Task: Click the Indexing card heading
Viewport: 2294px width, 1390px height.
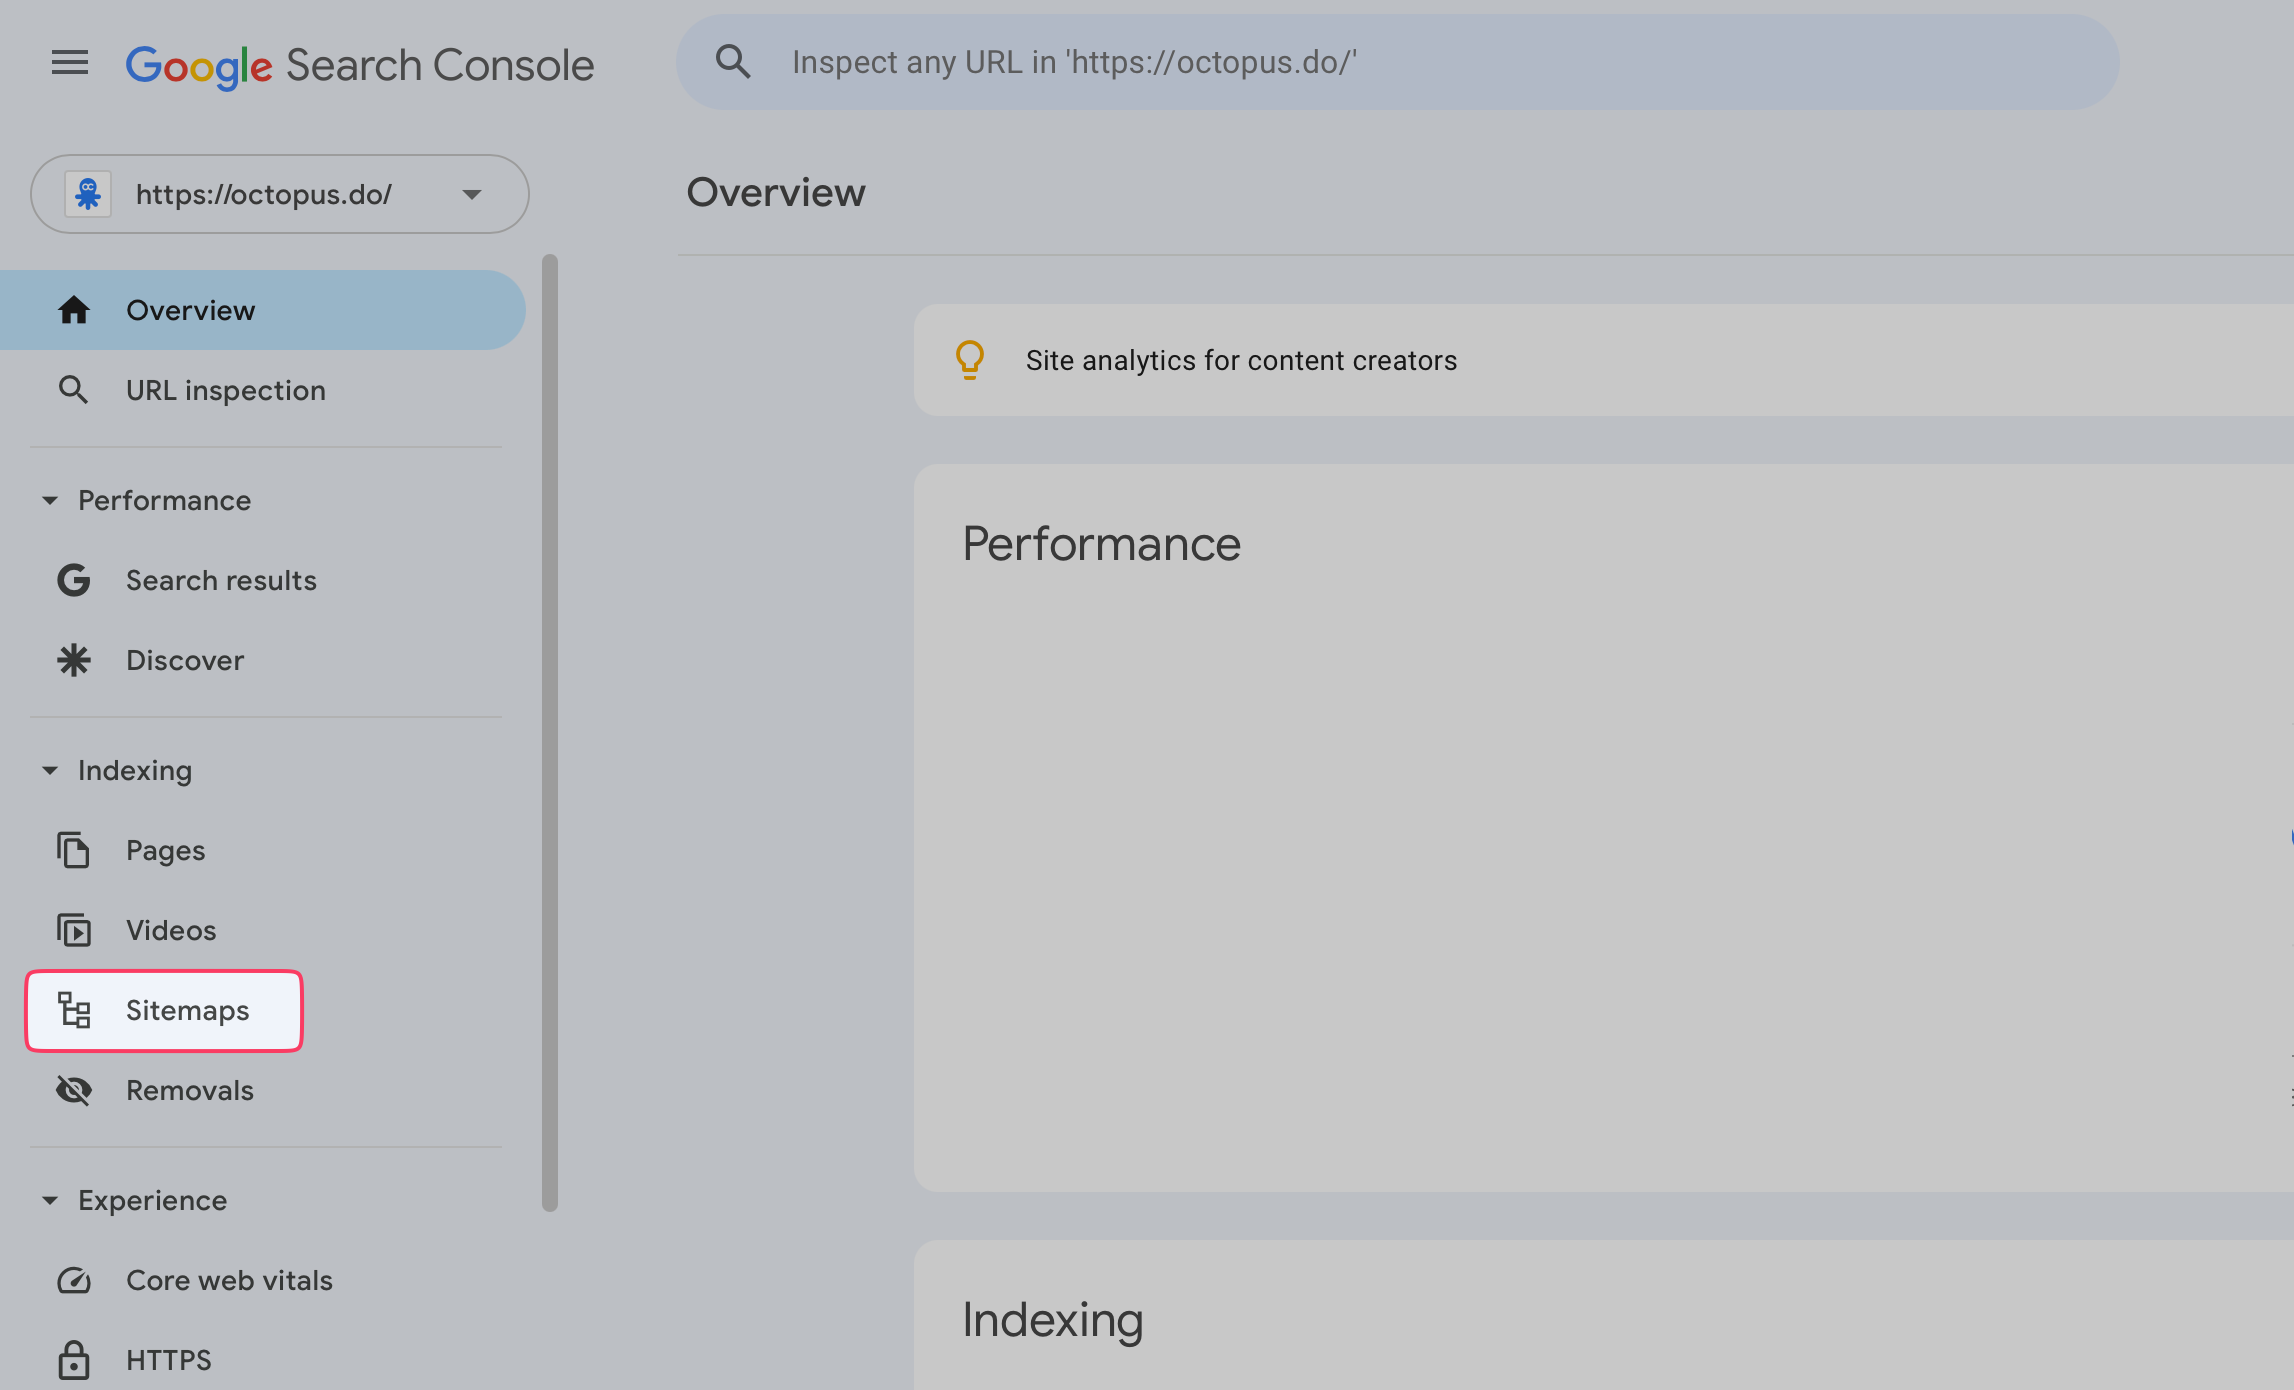Action: (1052, 1320)
